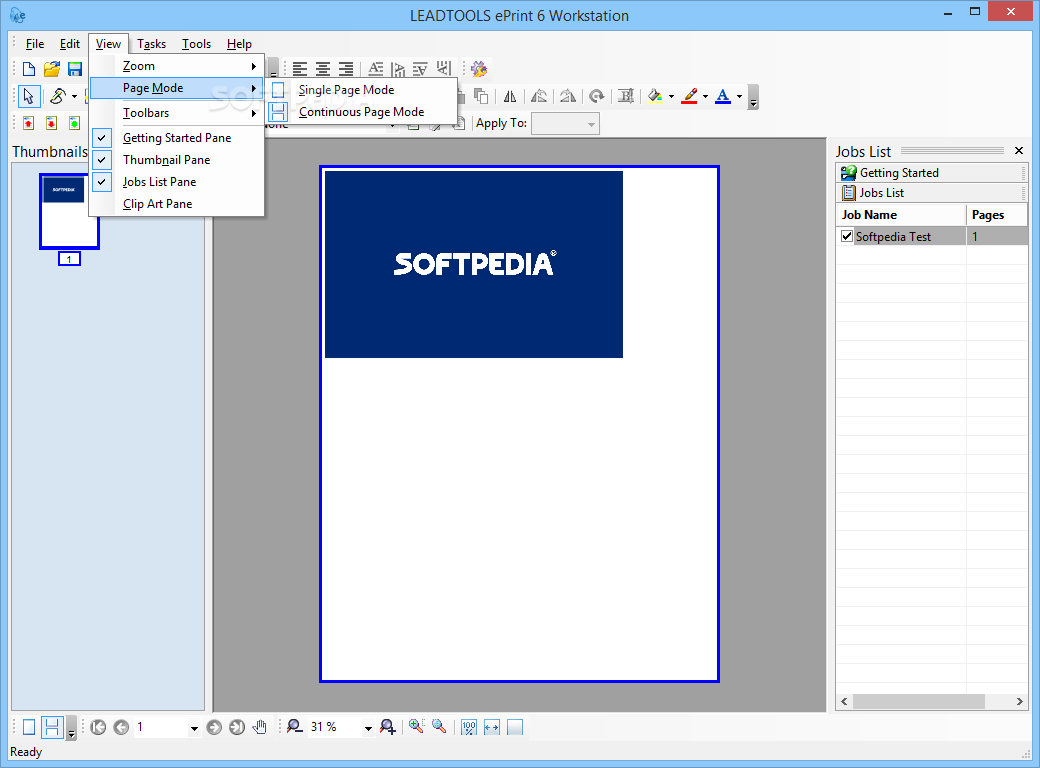Open line color dropdown arrow
1040x768 pixels.
pyautogui.click(x=705, y=97)
